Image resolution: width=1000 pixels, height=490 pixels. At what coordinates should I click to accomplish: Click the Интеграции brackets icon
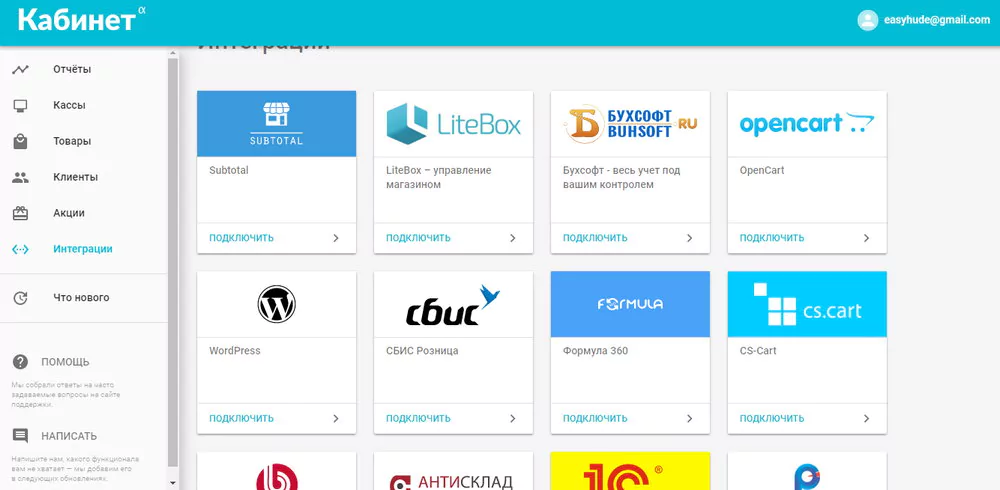coord(20,249)
